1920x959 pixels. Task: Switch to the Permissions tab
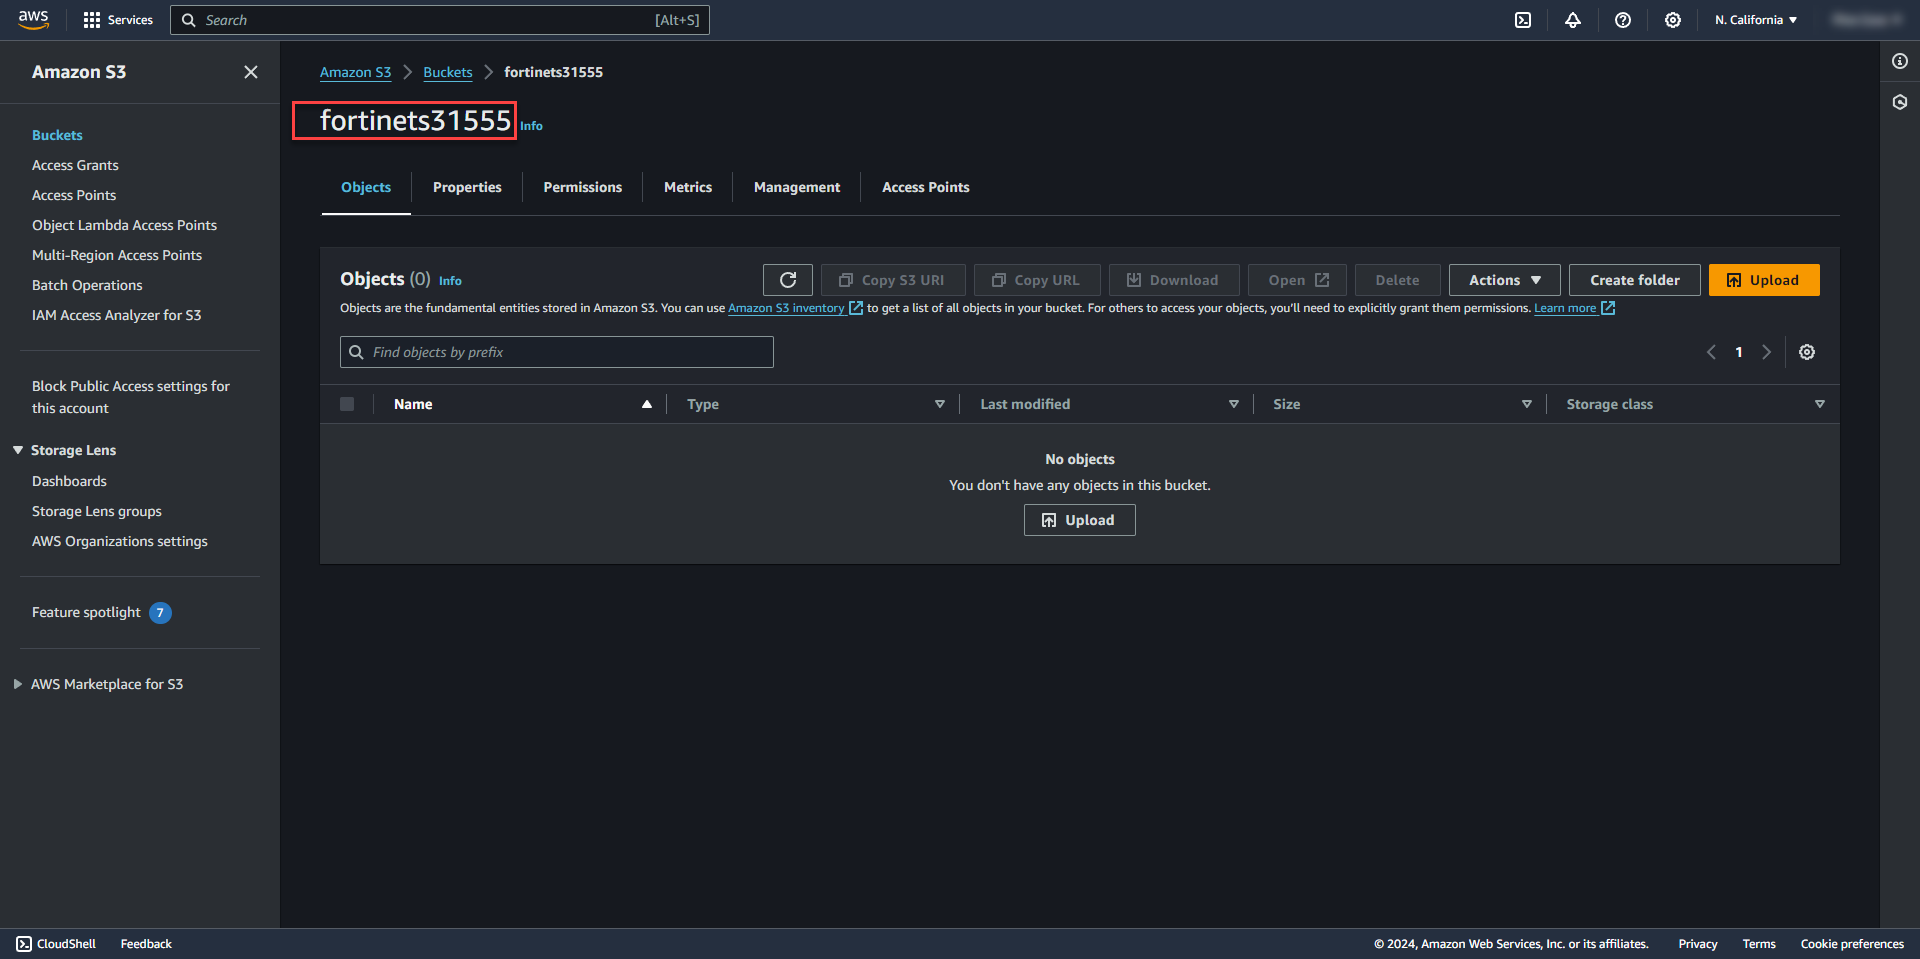pos(583,187)
